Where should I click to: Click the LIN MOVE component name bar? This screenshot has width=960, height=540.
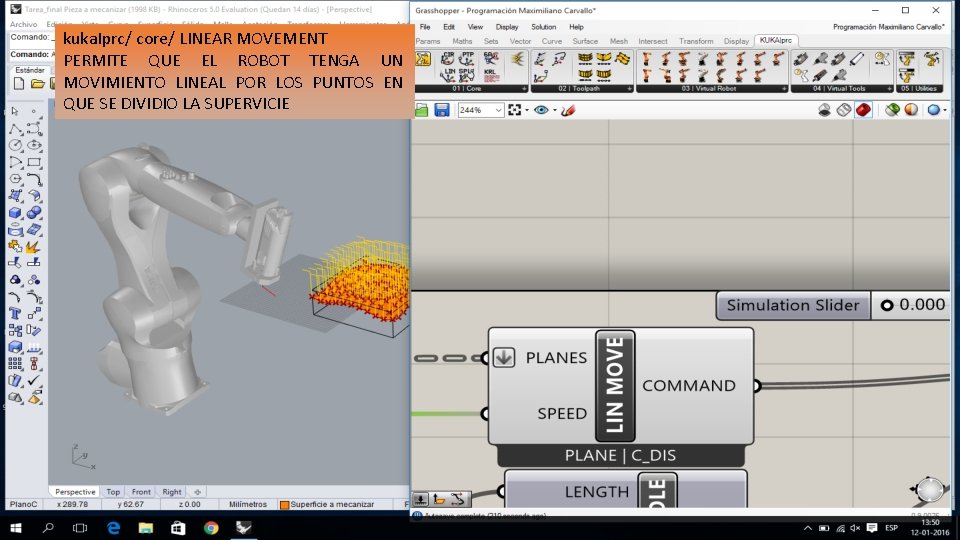coord(615,386)
